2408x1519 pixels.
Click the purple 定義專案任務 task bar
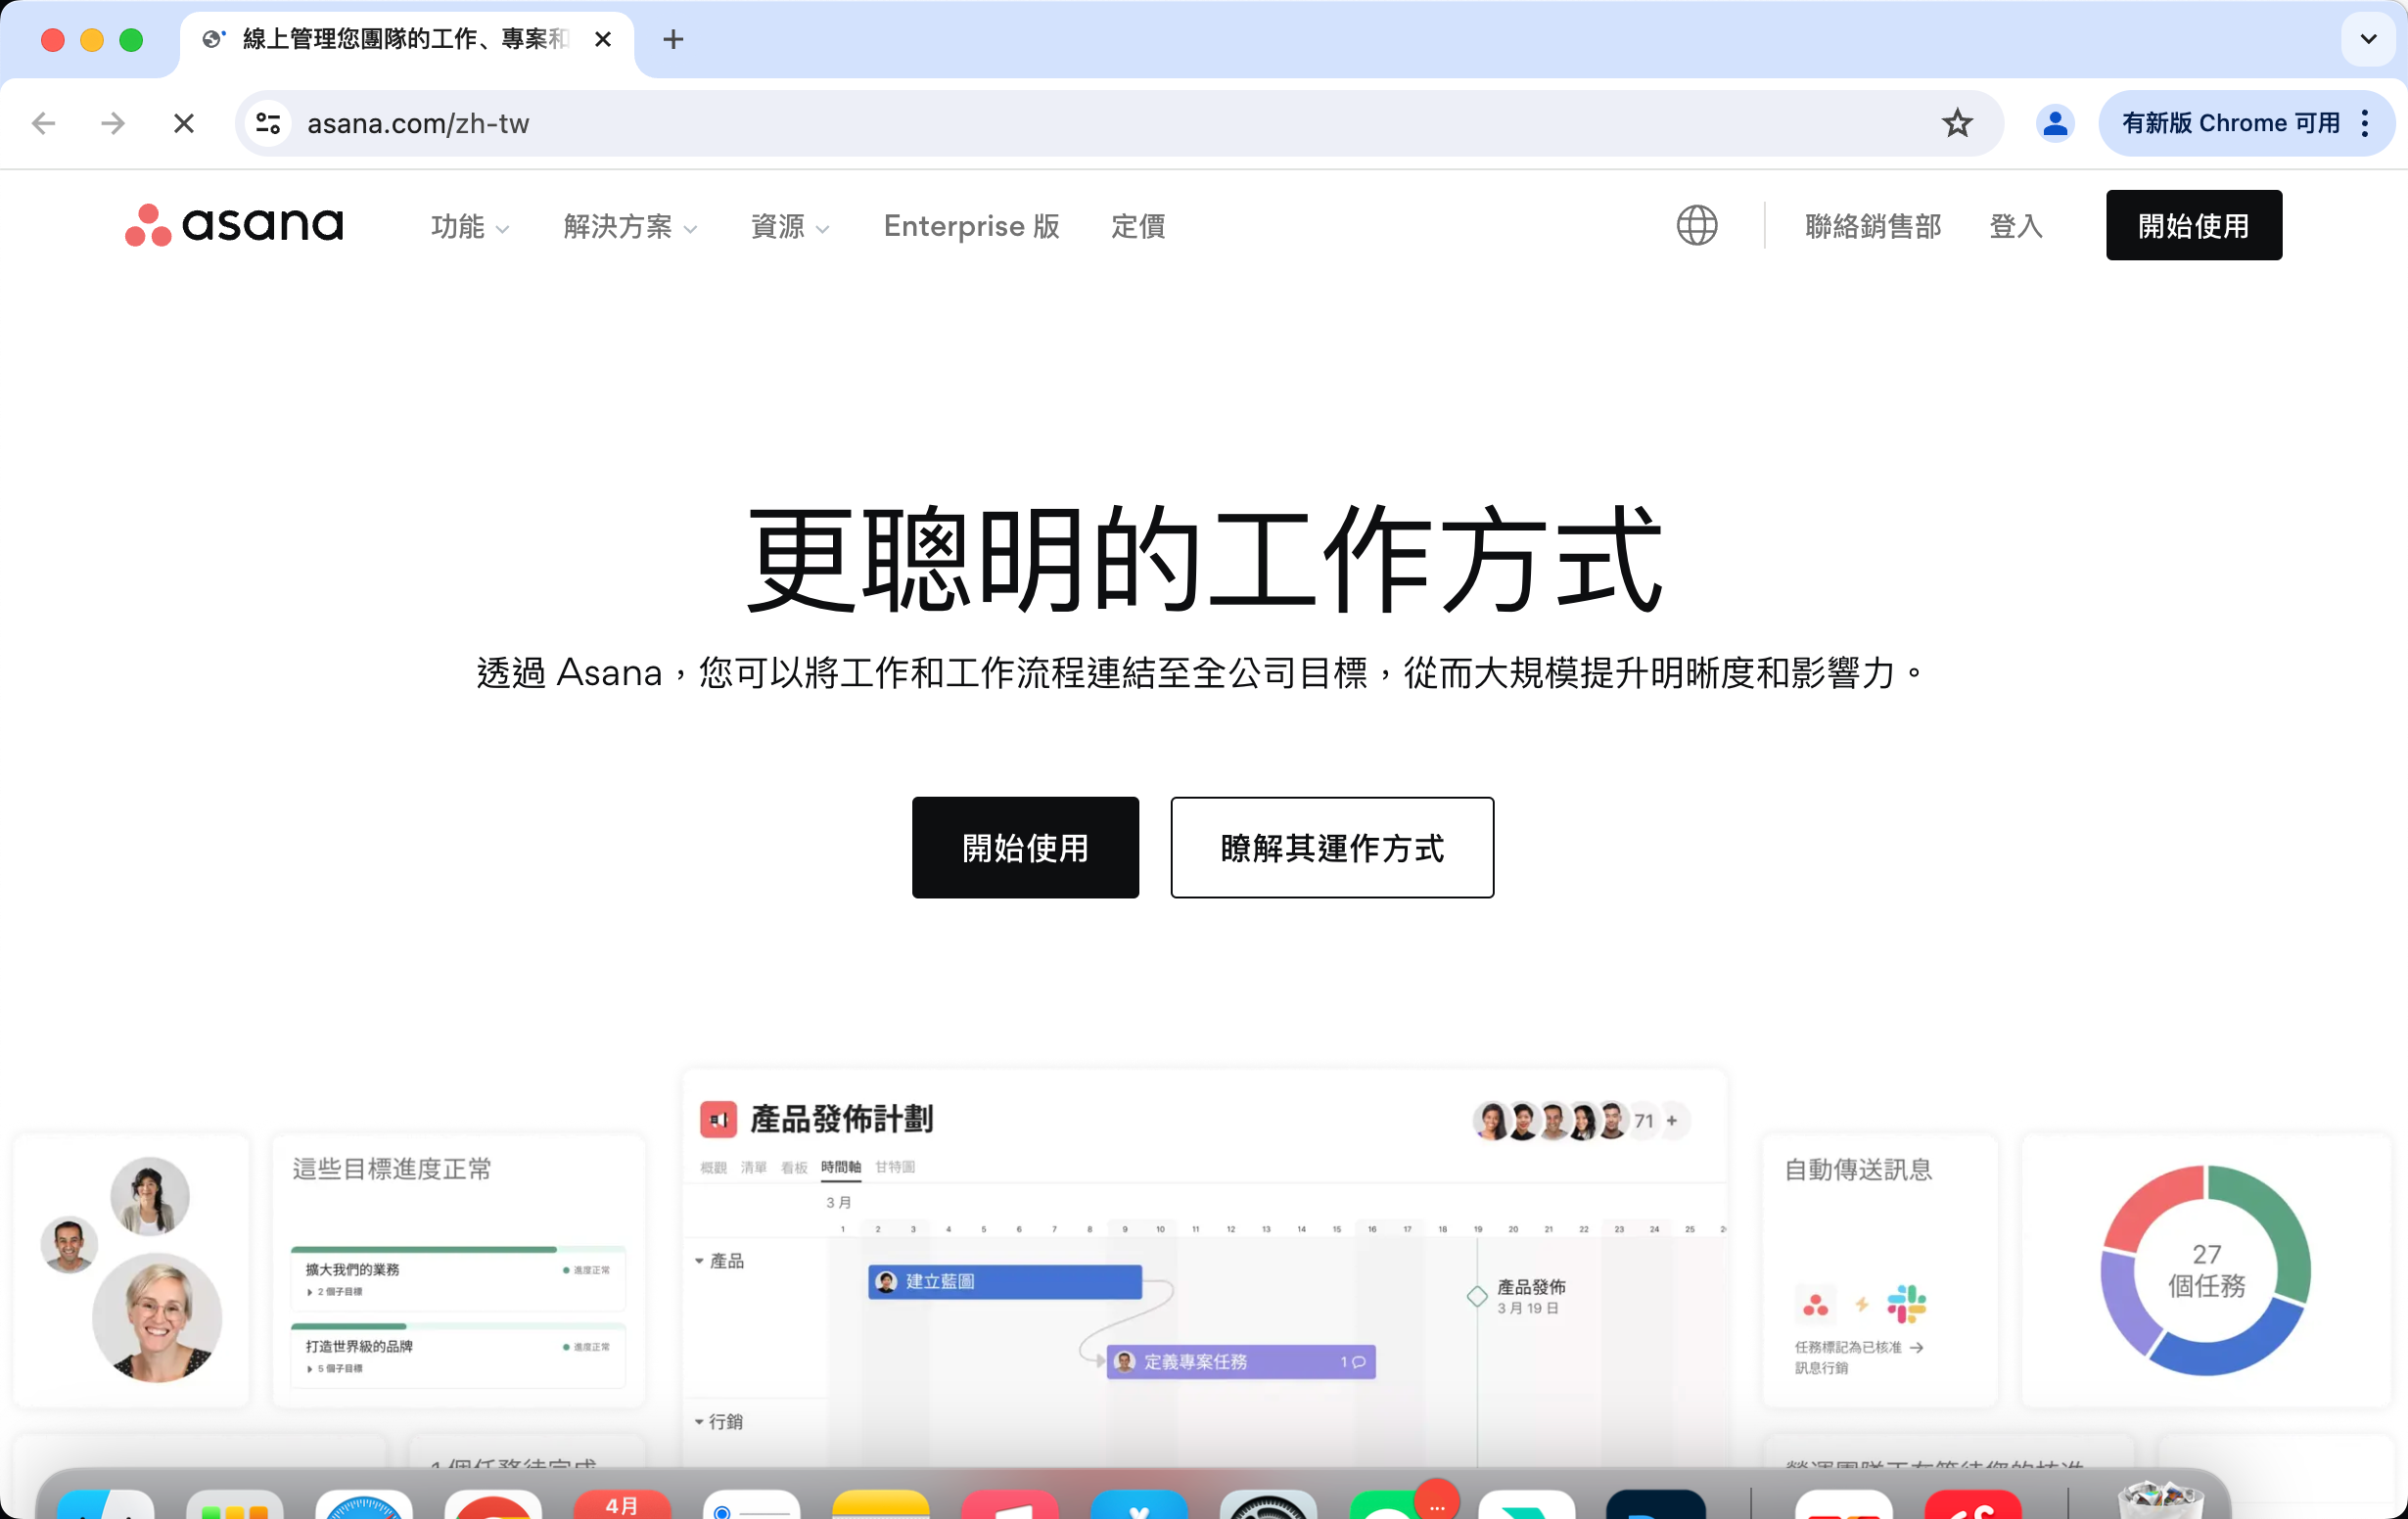[1241, 1362]
